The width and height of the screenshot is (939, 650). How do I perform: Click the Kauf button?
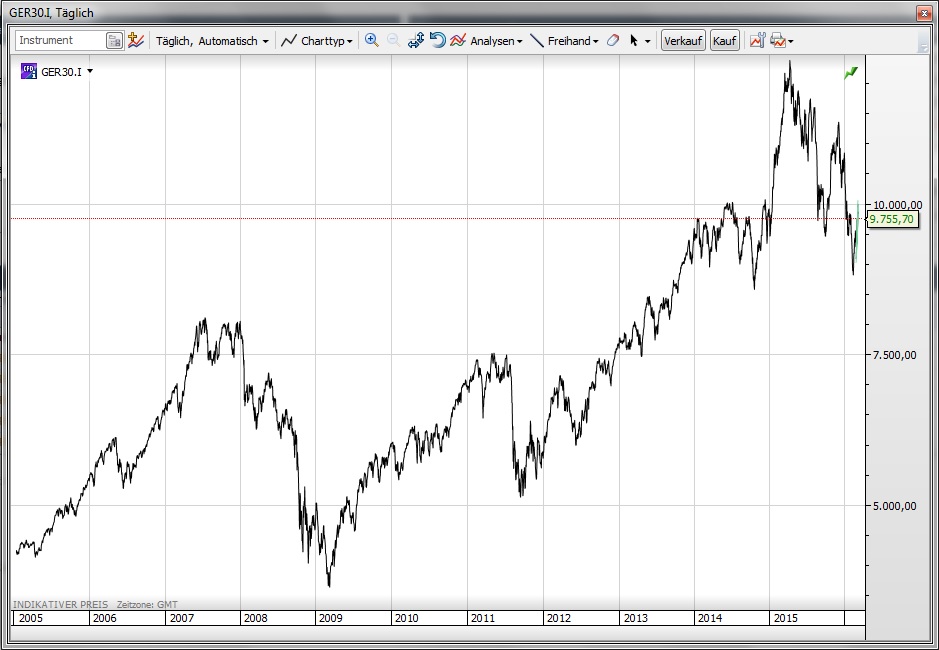725,41
